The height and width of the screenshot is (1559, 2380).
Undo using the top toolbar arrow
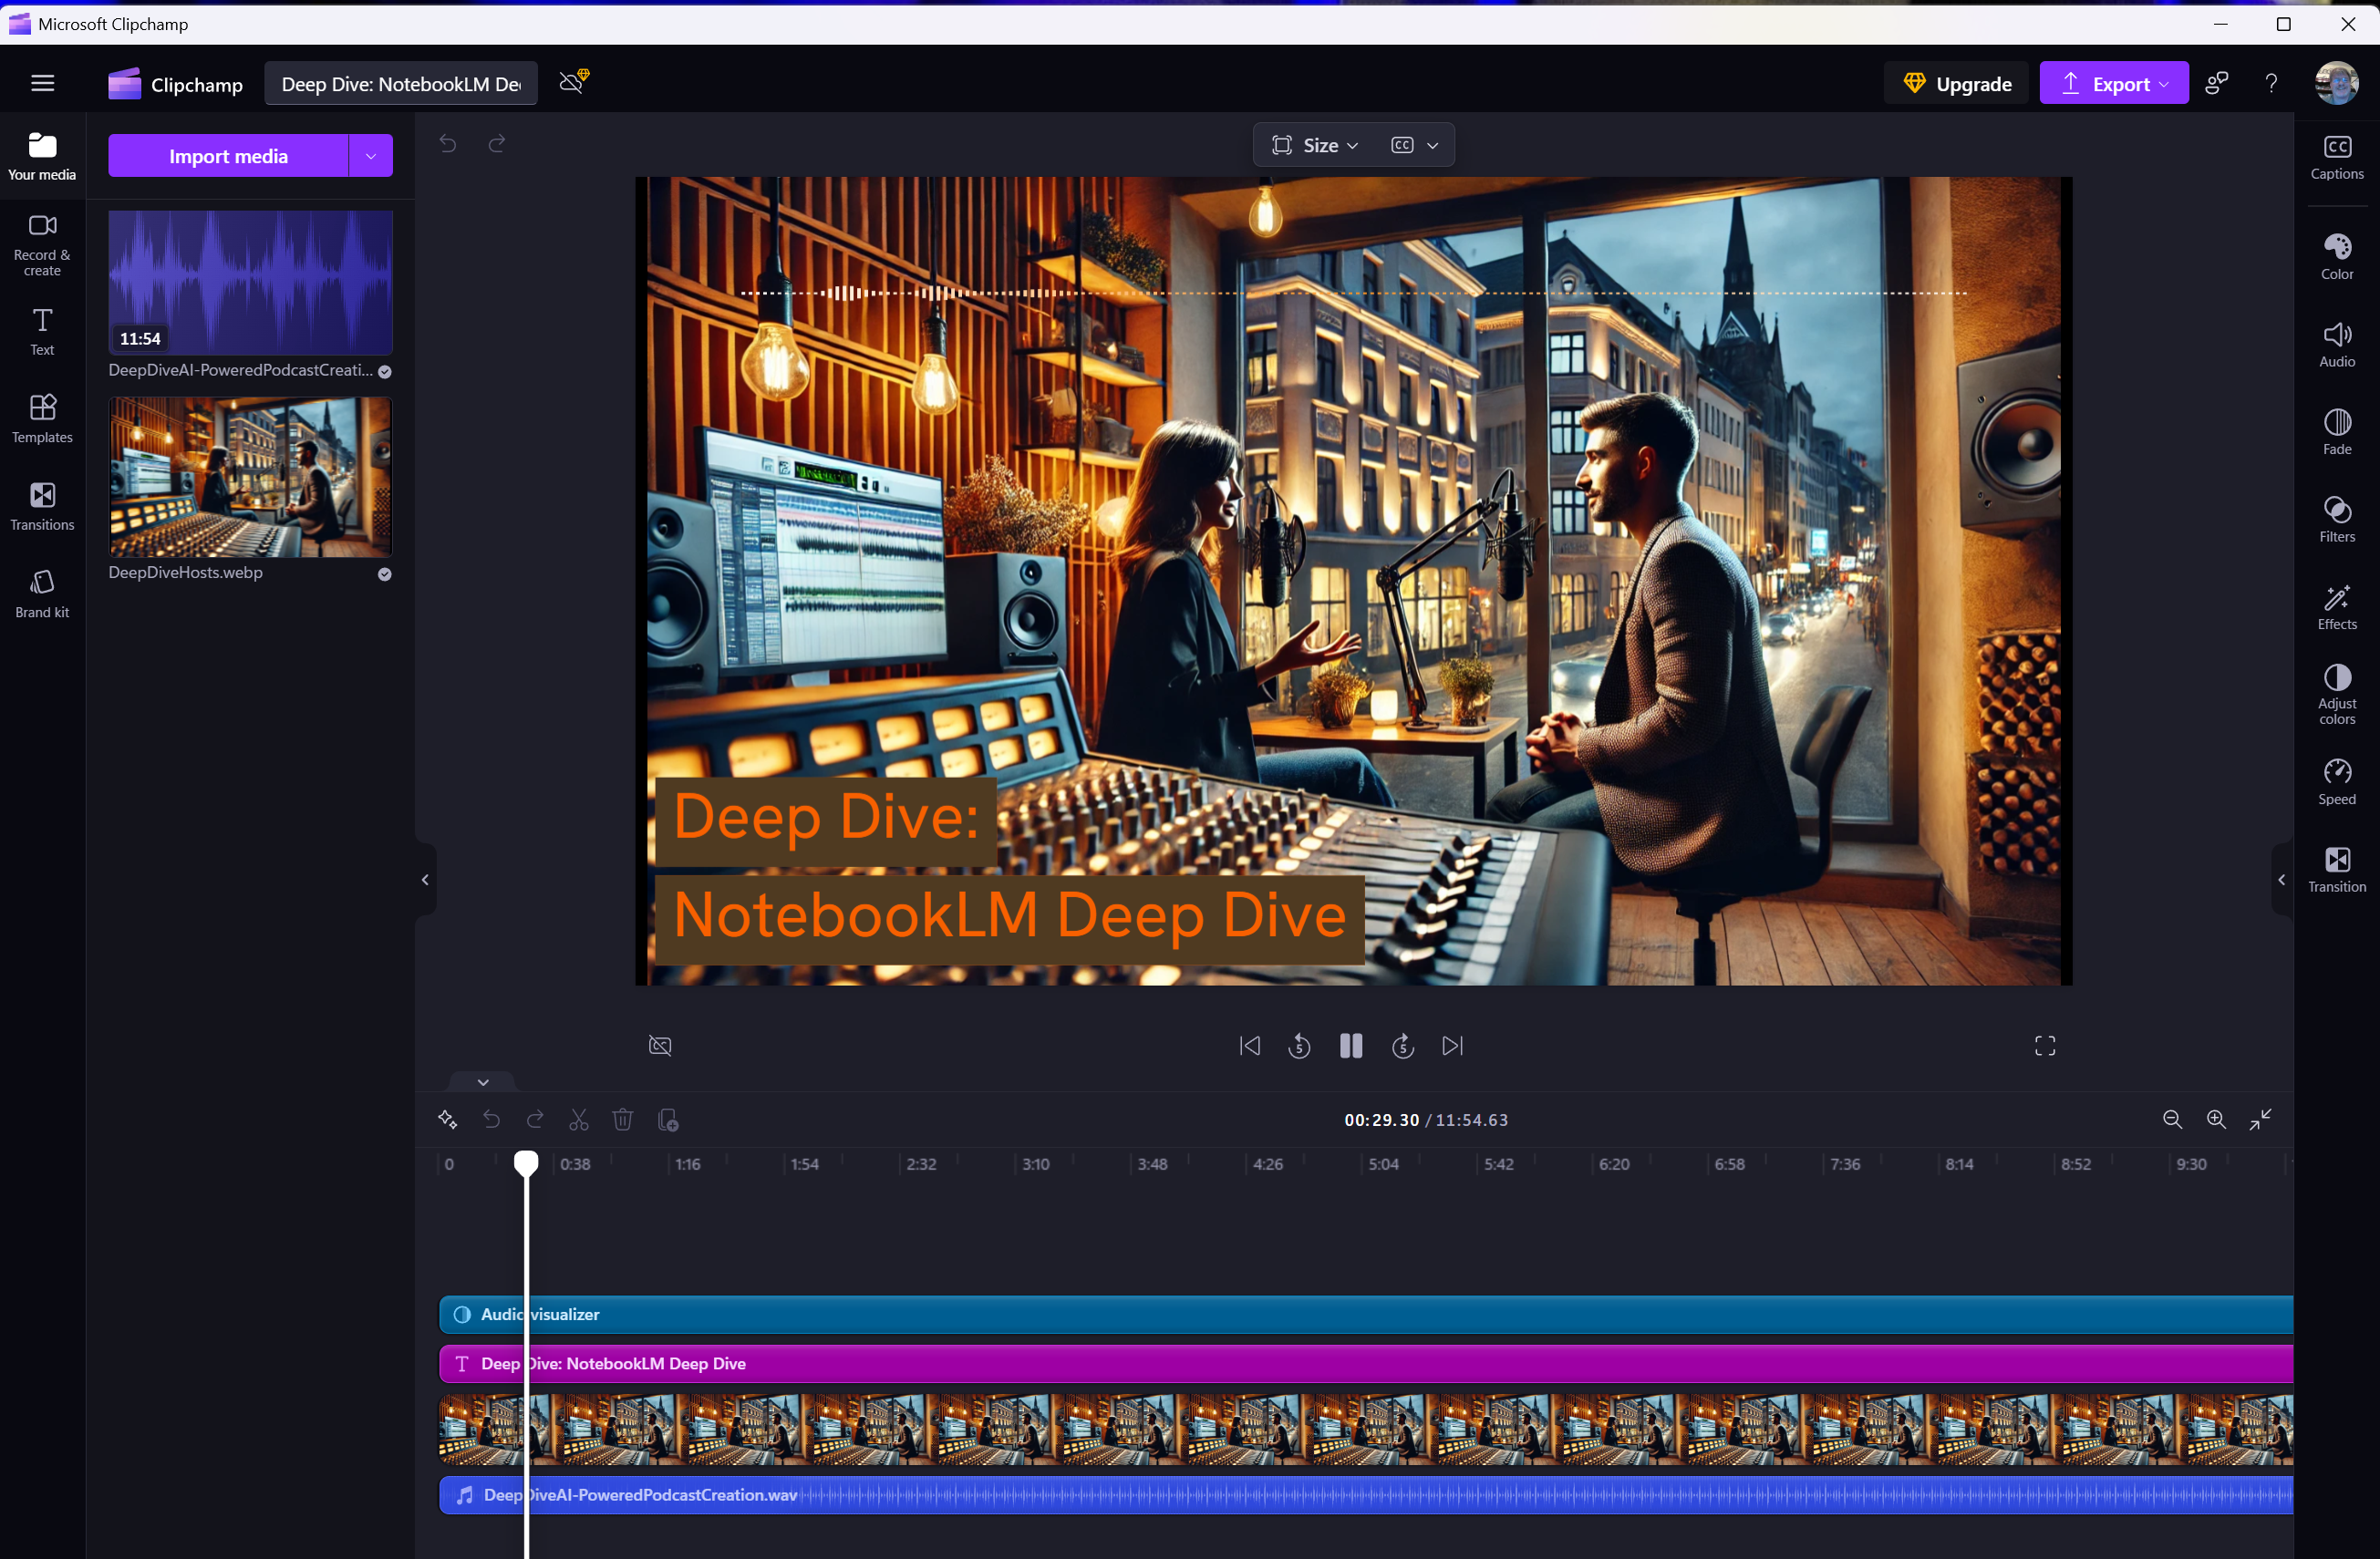448,144
